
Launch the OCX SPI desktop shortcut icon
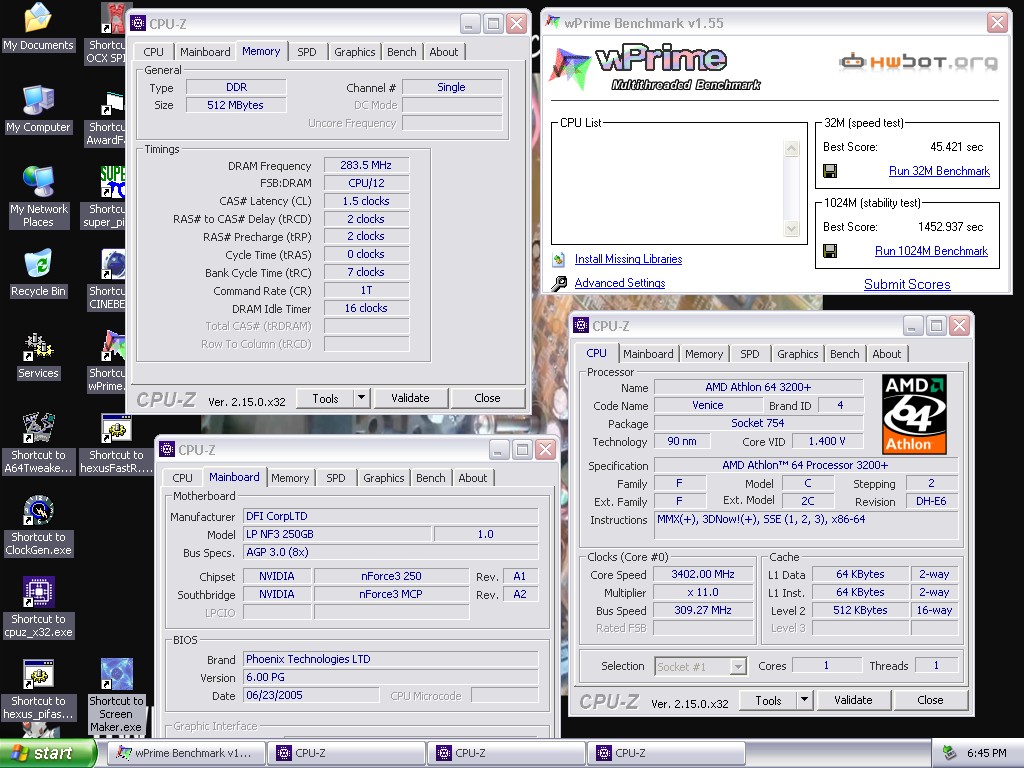(112, 18)
